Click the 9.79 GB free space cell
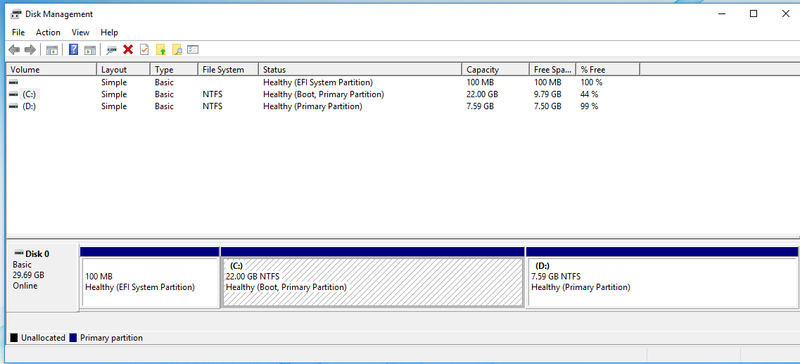 pyautogui.click(x=547, y=94)
